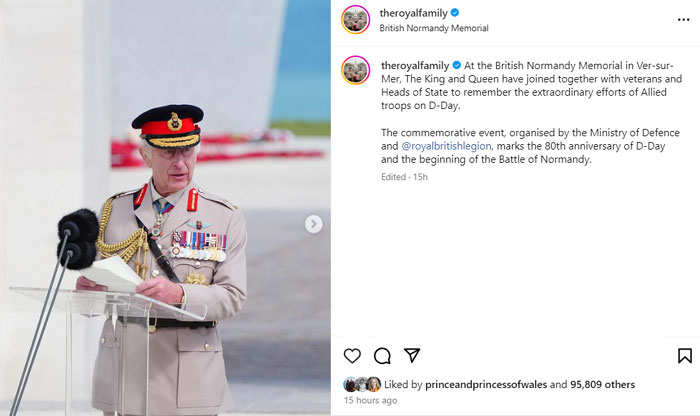Like the post with heart icon
This screenshot has height=416, width=700.
coord(352,356)
